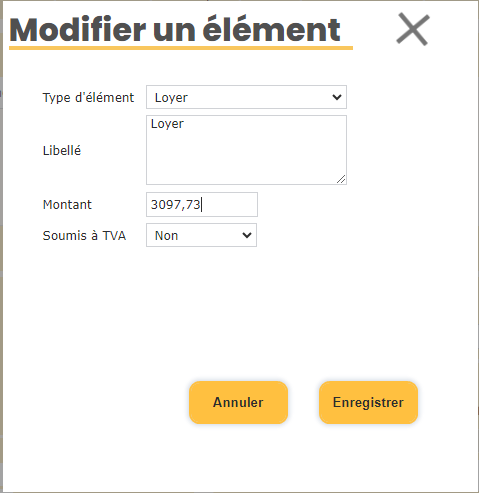The width and height of the screenshot is (479, 493).
Task: Select the Non value in TVA selector
Action: [x=166, y=236]
